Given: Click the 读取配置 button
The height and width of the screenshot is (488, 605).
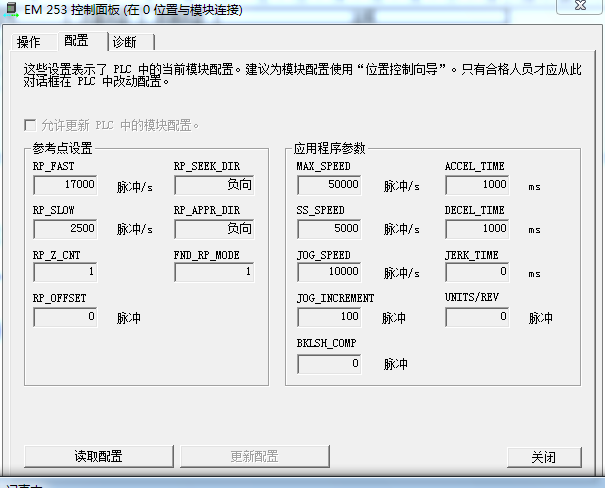Looking at the screenshot, I should (x=98, y=456).
